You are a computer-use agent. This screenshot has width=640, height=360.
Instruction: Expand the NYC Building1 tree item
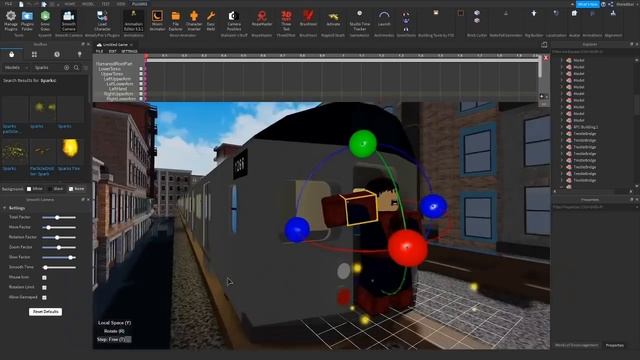point(562,127)
